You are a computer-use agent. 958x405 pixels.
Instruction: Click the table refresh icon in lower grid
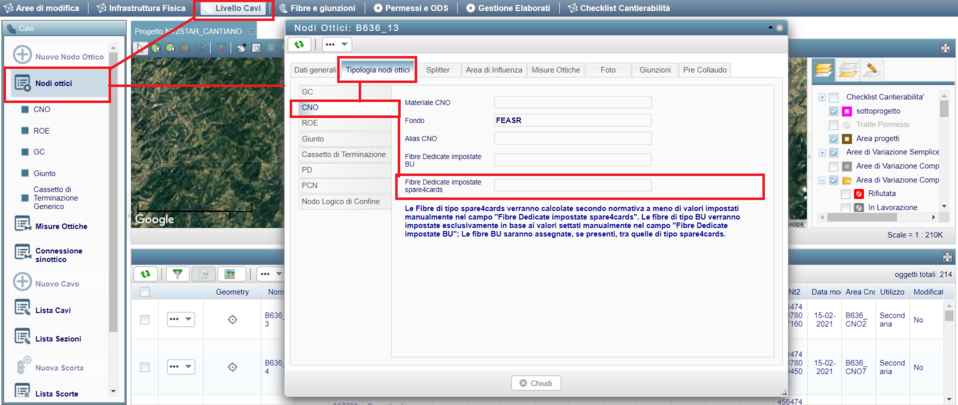(x=147, y=274)
